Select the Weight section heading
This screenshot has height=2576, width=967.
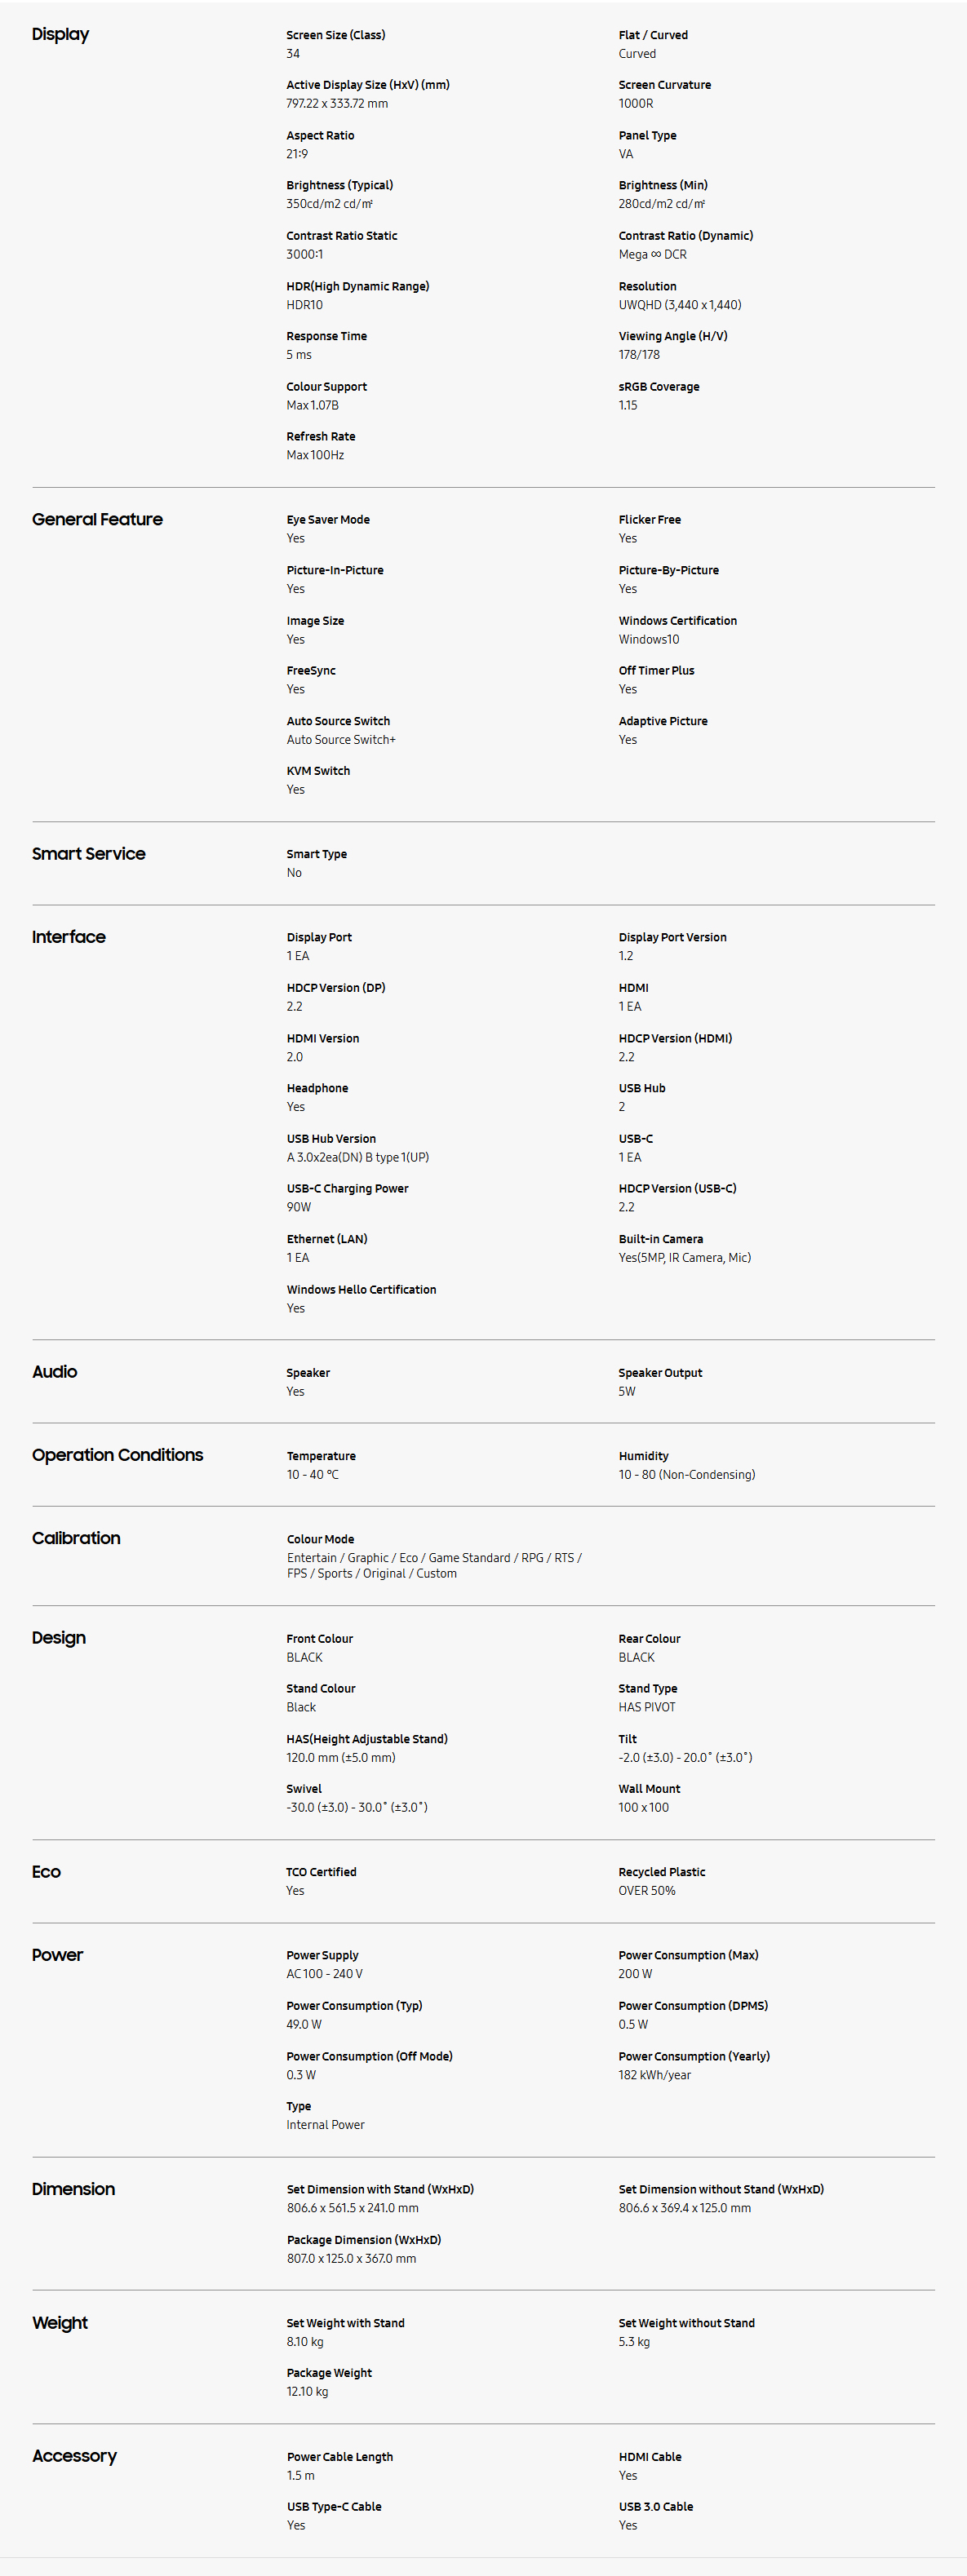click(x=59, y=2322)
